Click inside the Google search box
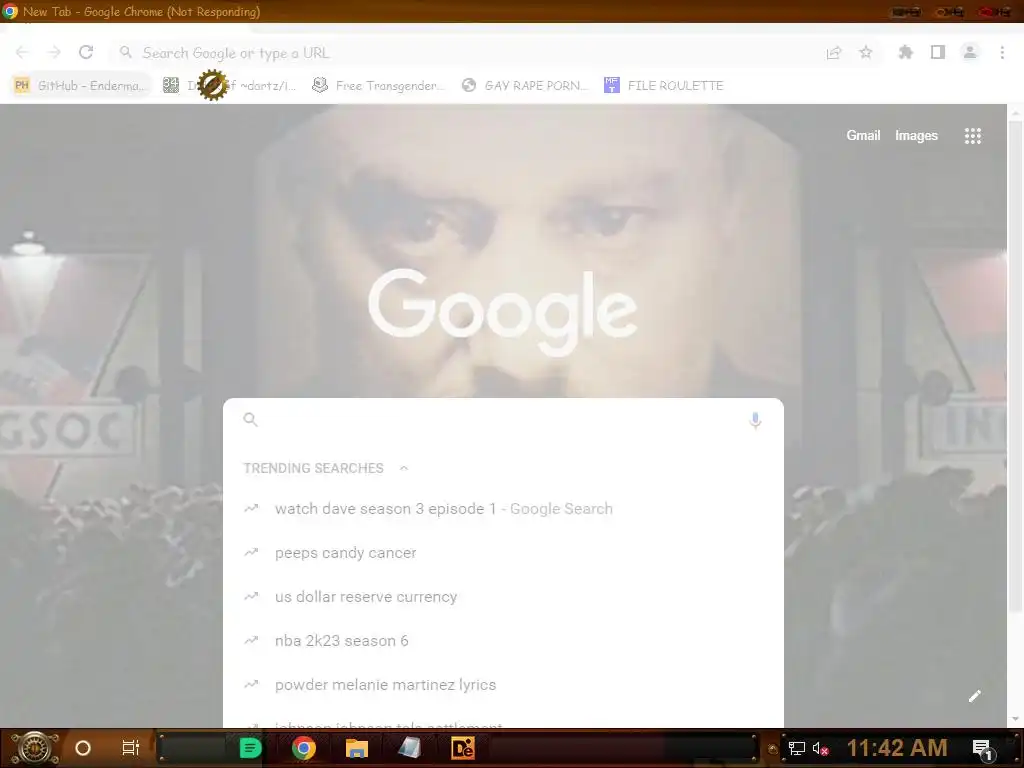 tap(503, 419)
